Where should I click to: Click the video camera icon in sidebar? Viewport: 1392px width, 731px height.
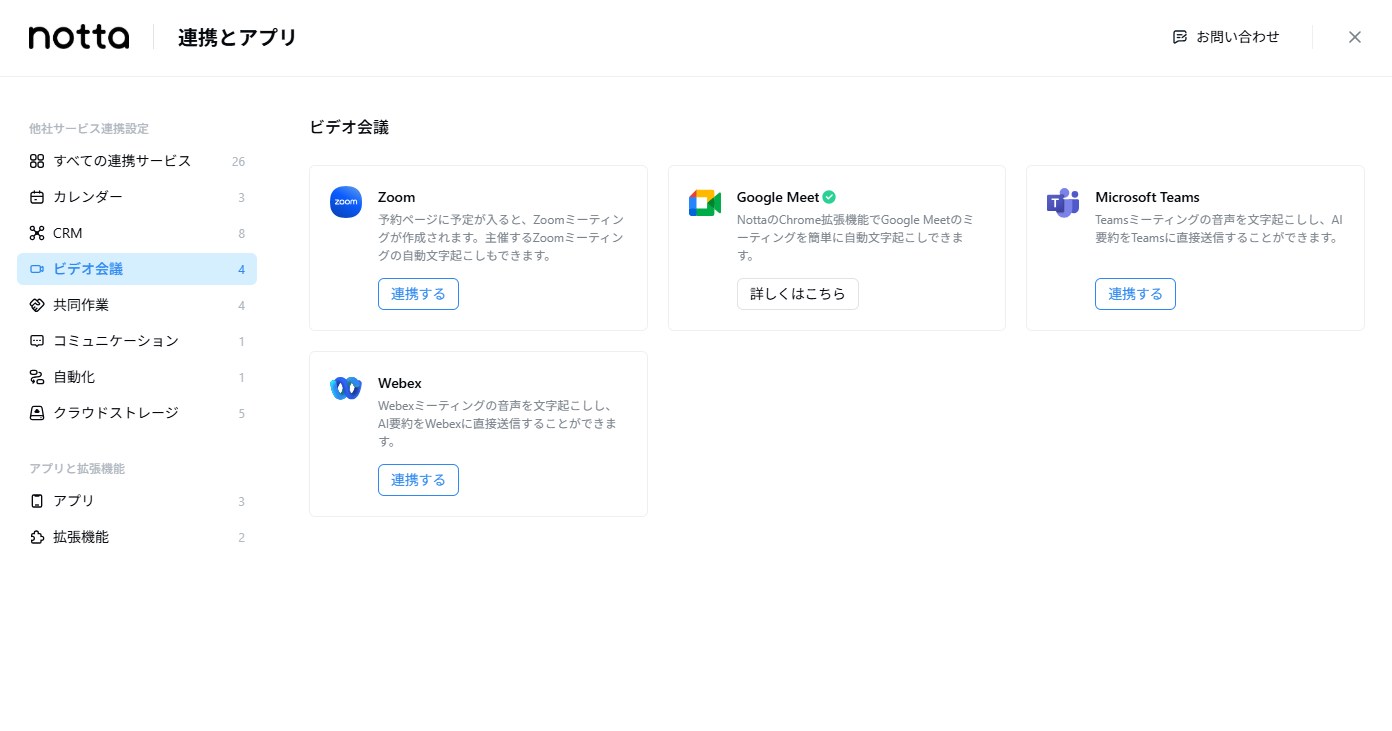37,269
